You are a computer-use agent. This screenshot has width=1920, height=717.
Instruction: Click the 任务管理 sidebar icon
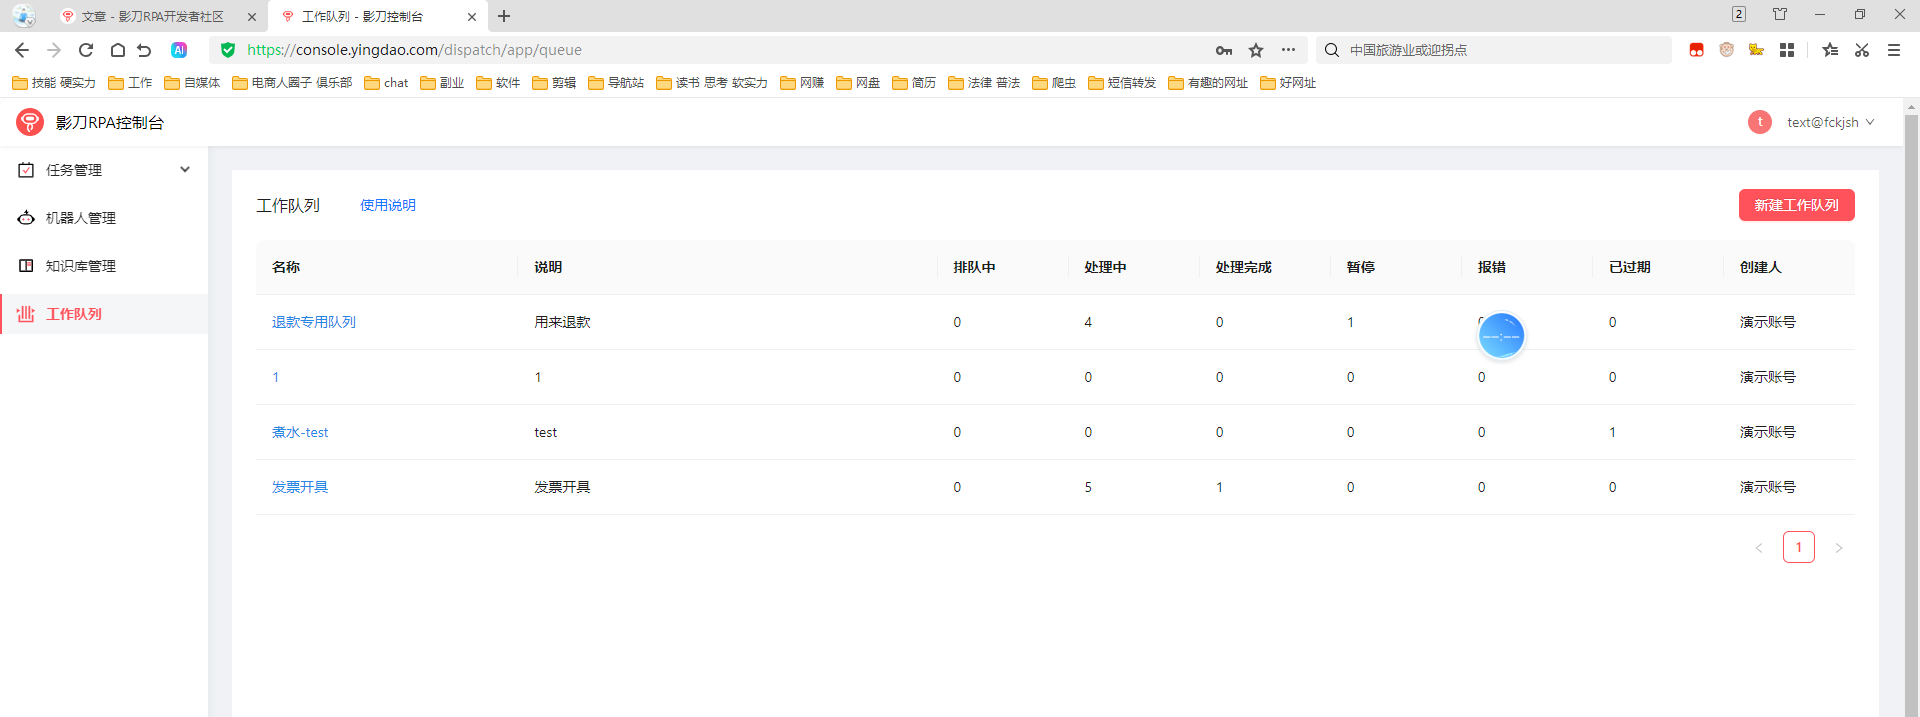tap(26, 170)
